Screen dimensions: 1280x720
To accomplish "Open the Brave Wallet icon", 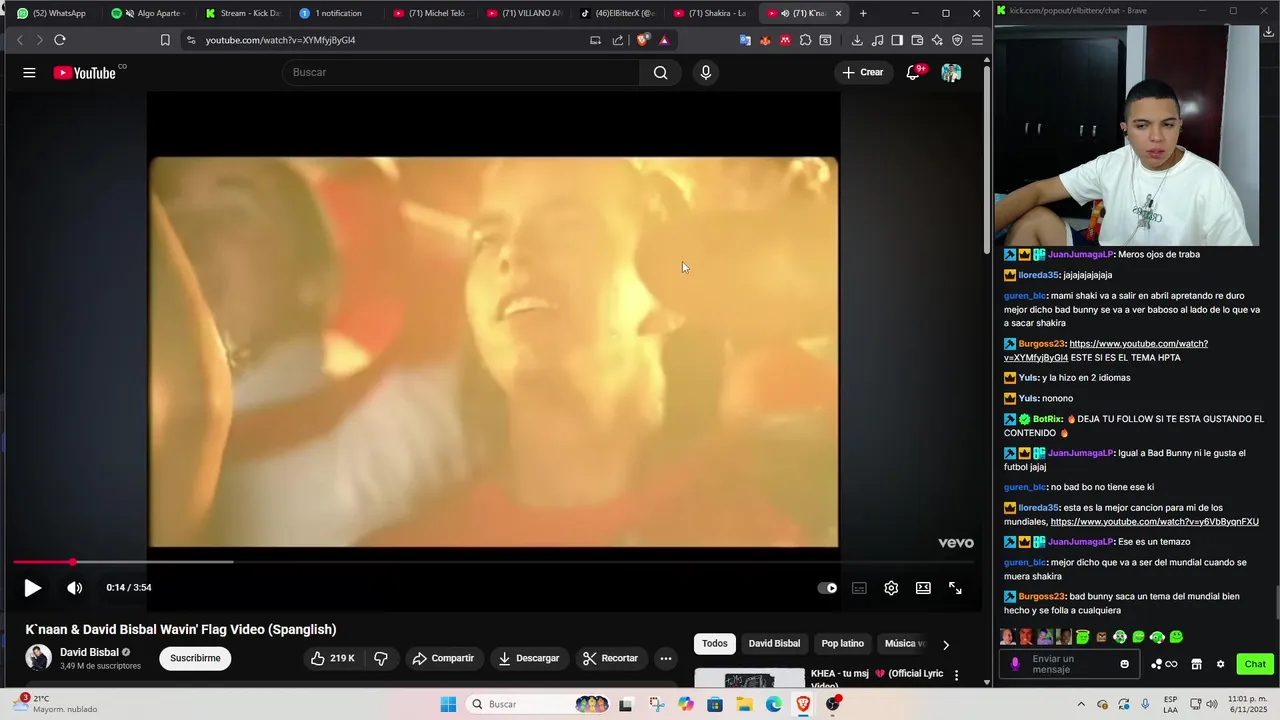I will [917, 40].
